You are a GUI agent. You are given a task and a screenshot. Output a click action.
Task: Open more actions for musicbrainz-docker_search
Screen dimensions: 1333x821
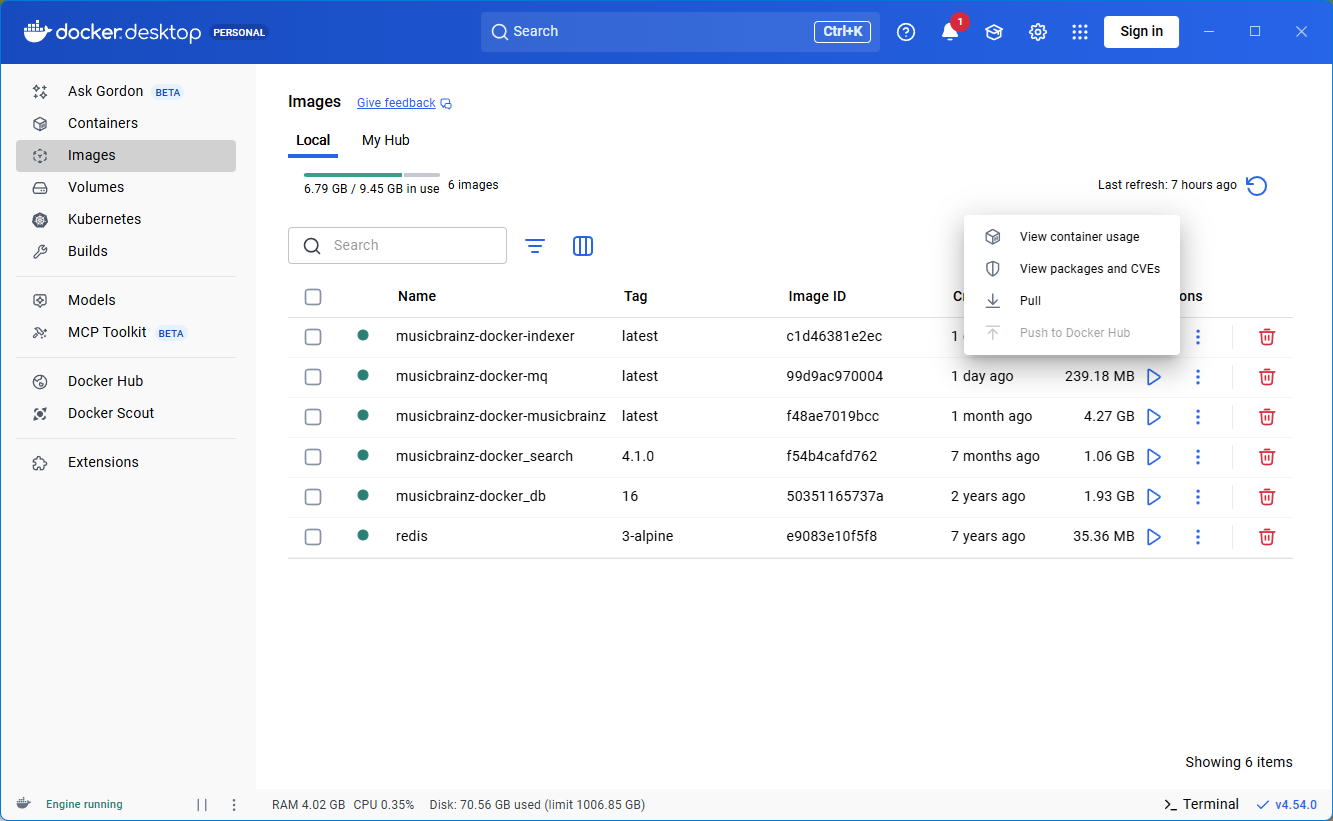tap(1197, 457)
